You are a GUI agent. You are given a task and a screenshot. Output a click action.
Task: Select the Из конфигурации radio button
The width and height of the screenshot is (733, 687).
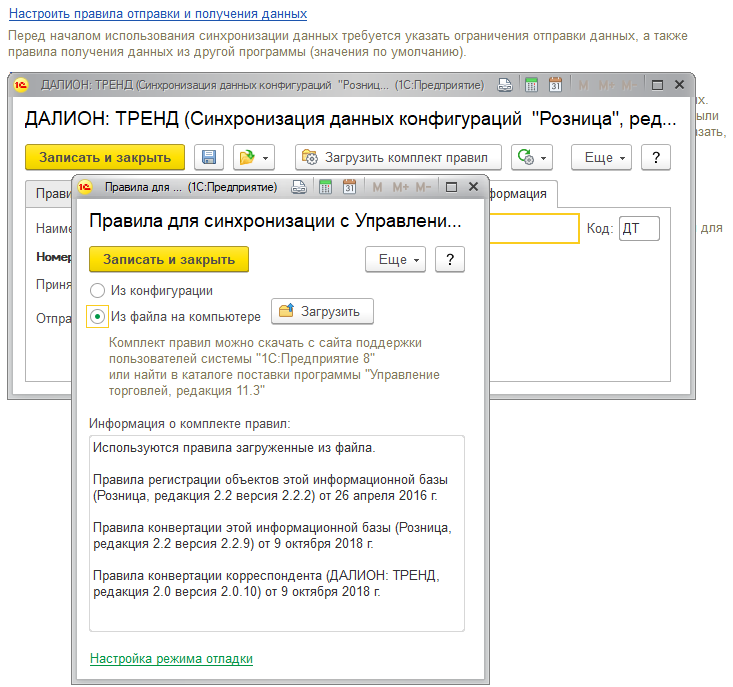tap(97, 291)
